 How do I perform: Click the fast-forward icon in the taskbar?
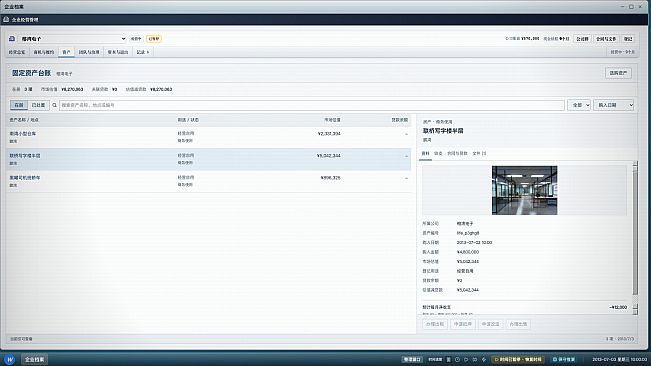[475, 359]
